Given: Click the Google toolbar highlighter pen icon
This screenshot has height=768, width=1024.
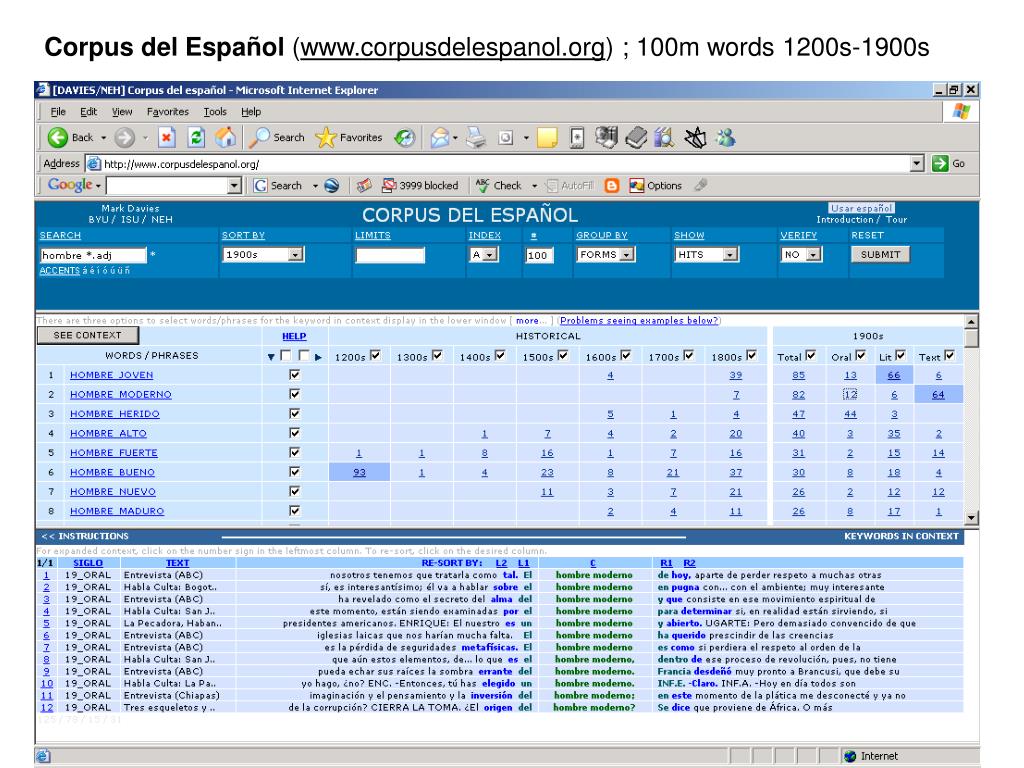Looking at the screenshot, I should point(701,185).
